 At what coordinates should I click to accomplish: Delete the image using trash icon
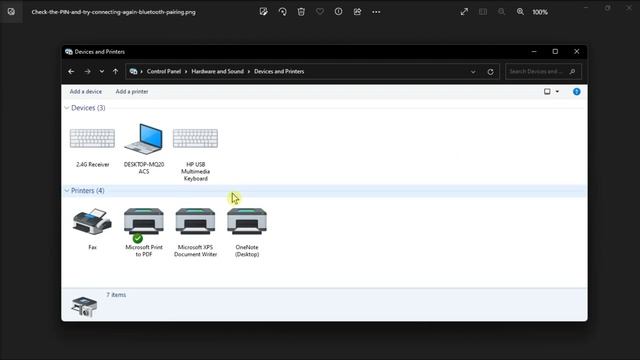click(301, 12)
